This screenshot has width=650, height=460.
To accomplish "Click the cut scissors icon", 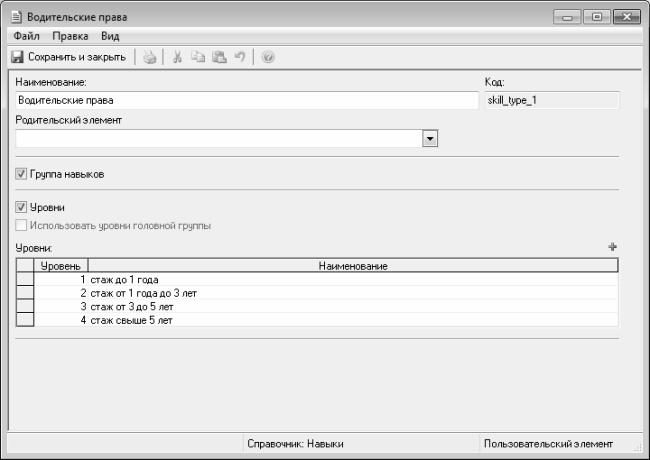I will click(x=177, y=58).
